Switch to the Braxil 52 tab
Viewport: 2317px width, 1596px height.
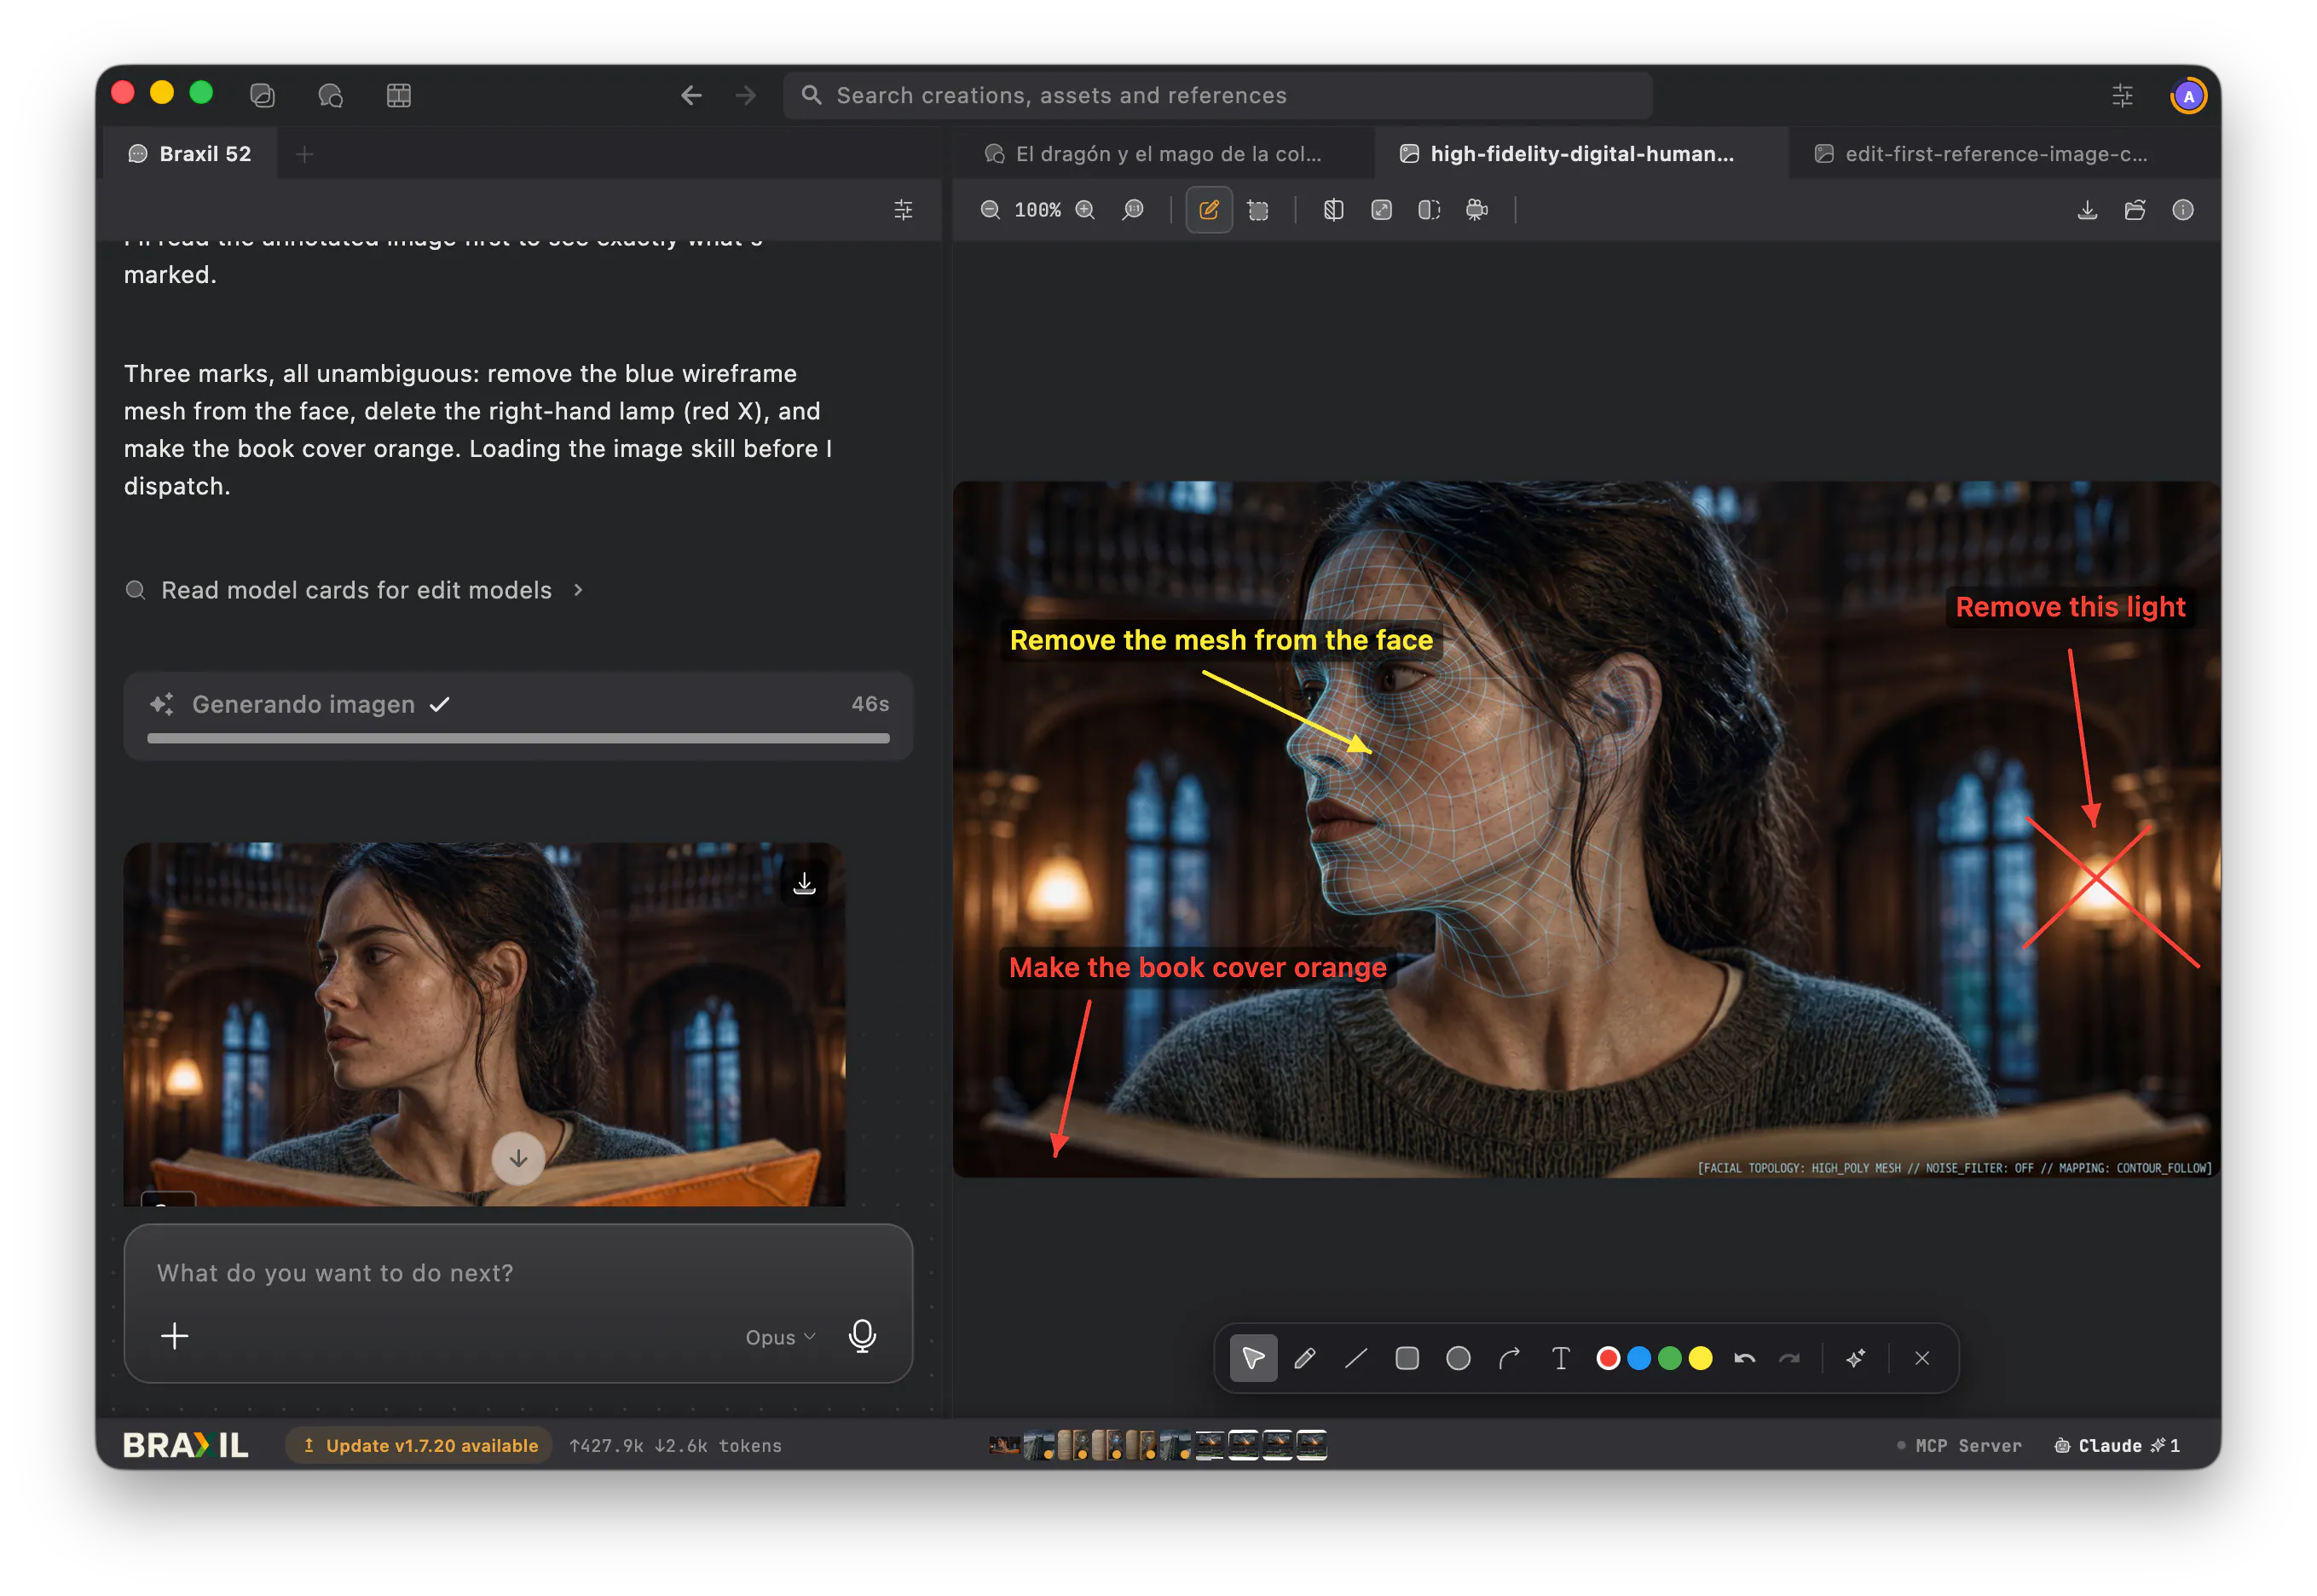[190, 154]
